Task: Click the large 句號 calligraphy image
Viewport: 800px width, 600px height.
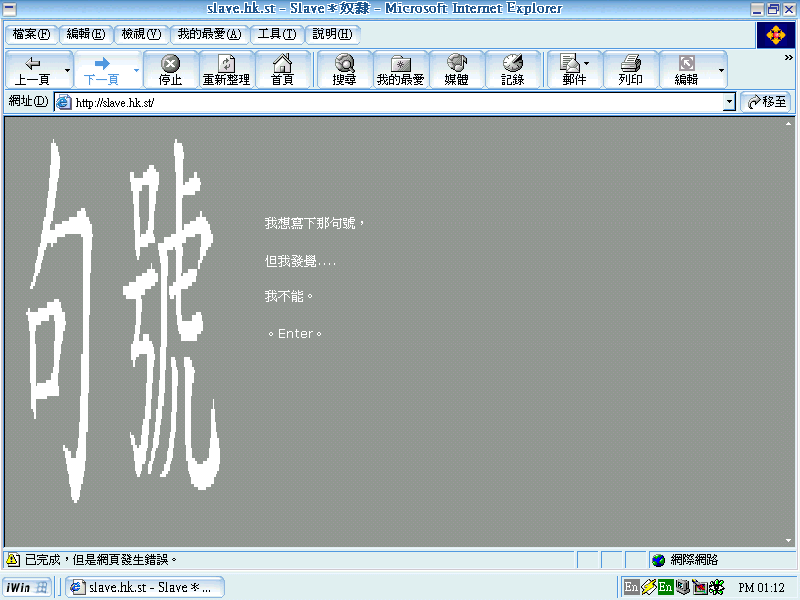Action: 123,320
